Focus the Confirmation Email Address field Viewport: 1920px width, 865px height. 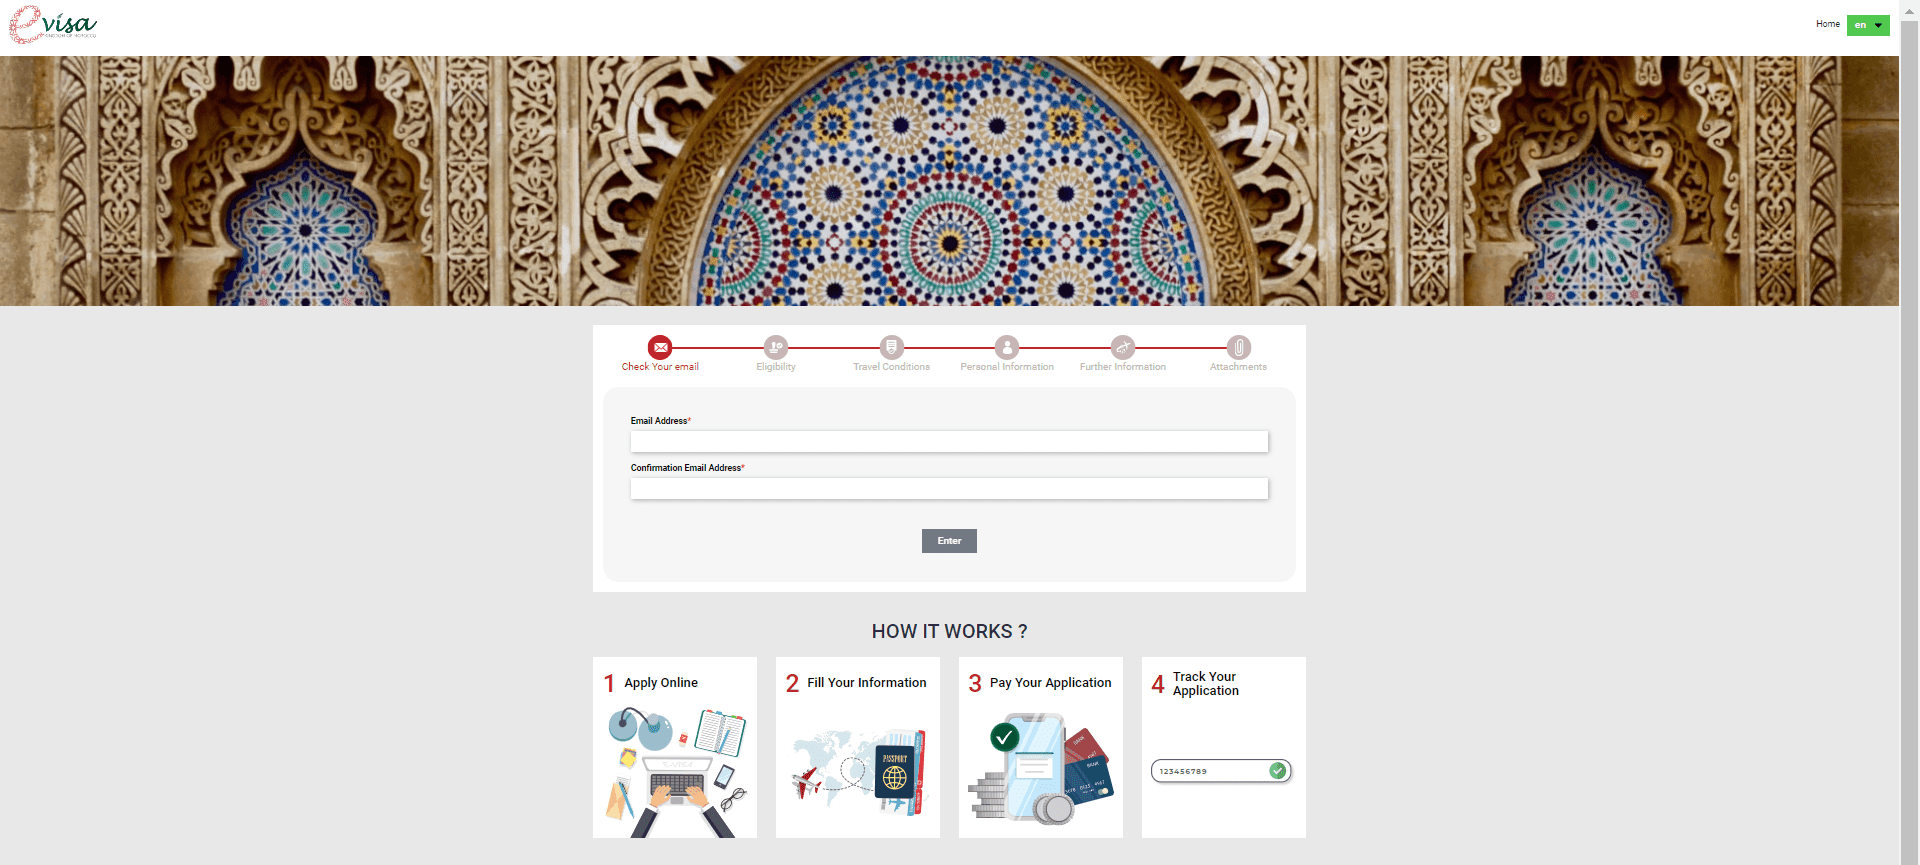[x=949, y=488]
